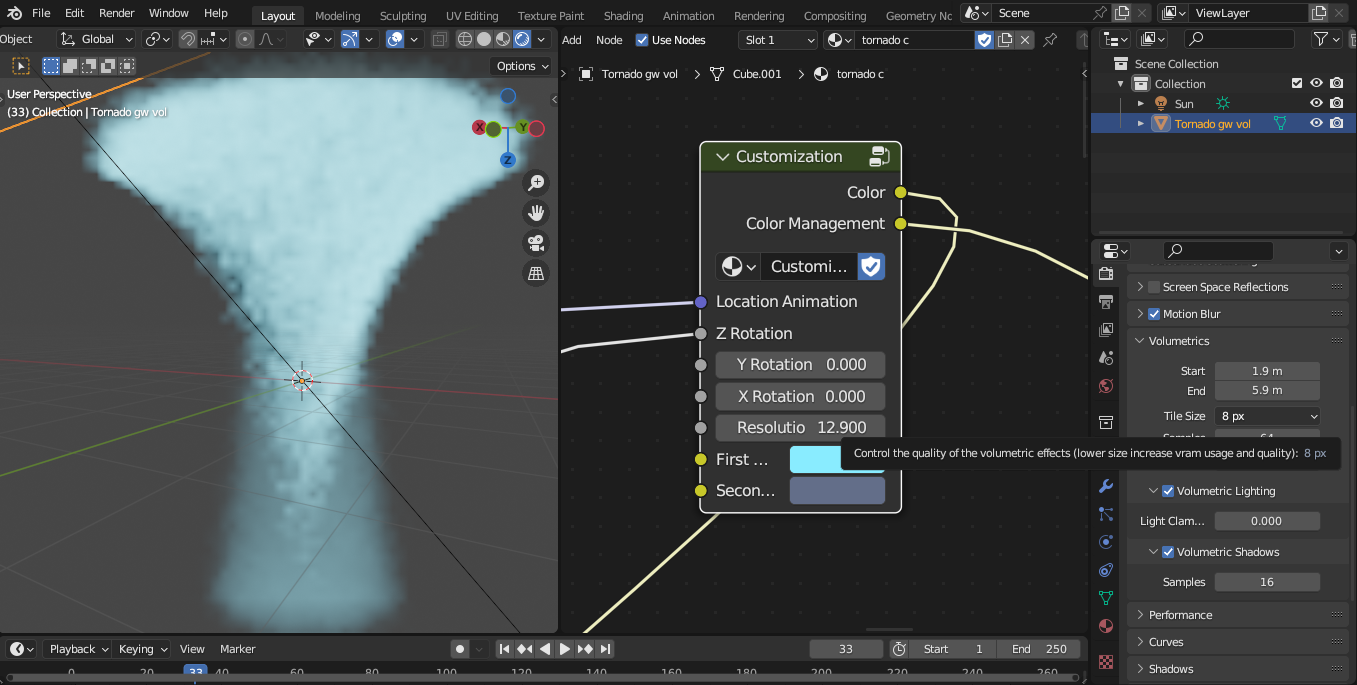Expand the Shadows panel
The image size is (1357, 685).
pos(1239,669)
